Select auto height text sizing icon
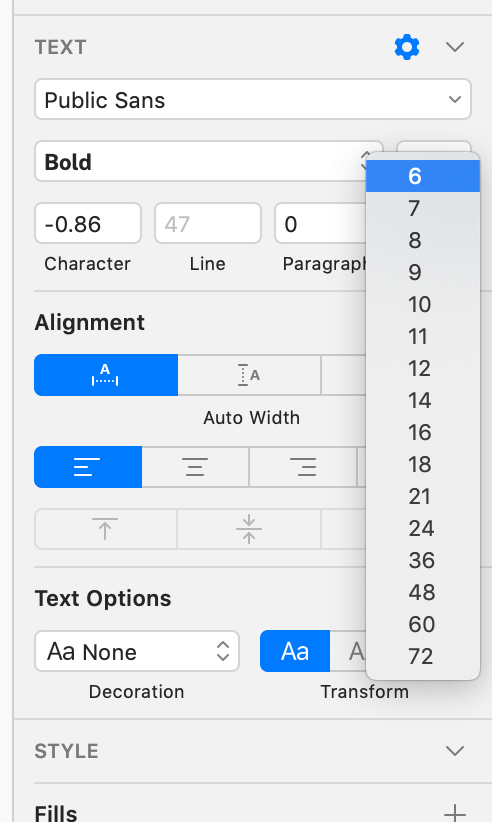Screen dimensions: 492x822 (249, 375)
